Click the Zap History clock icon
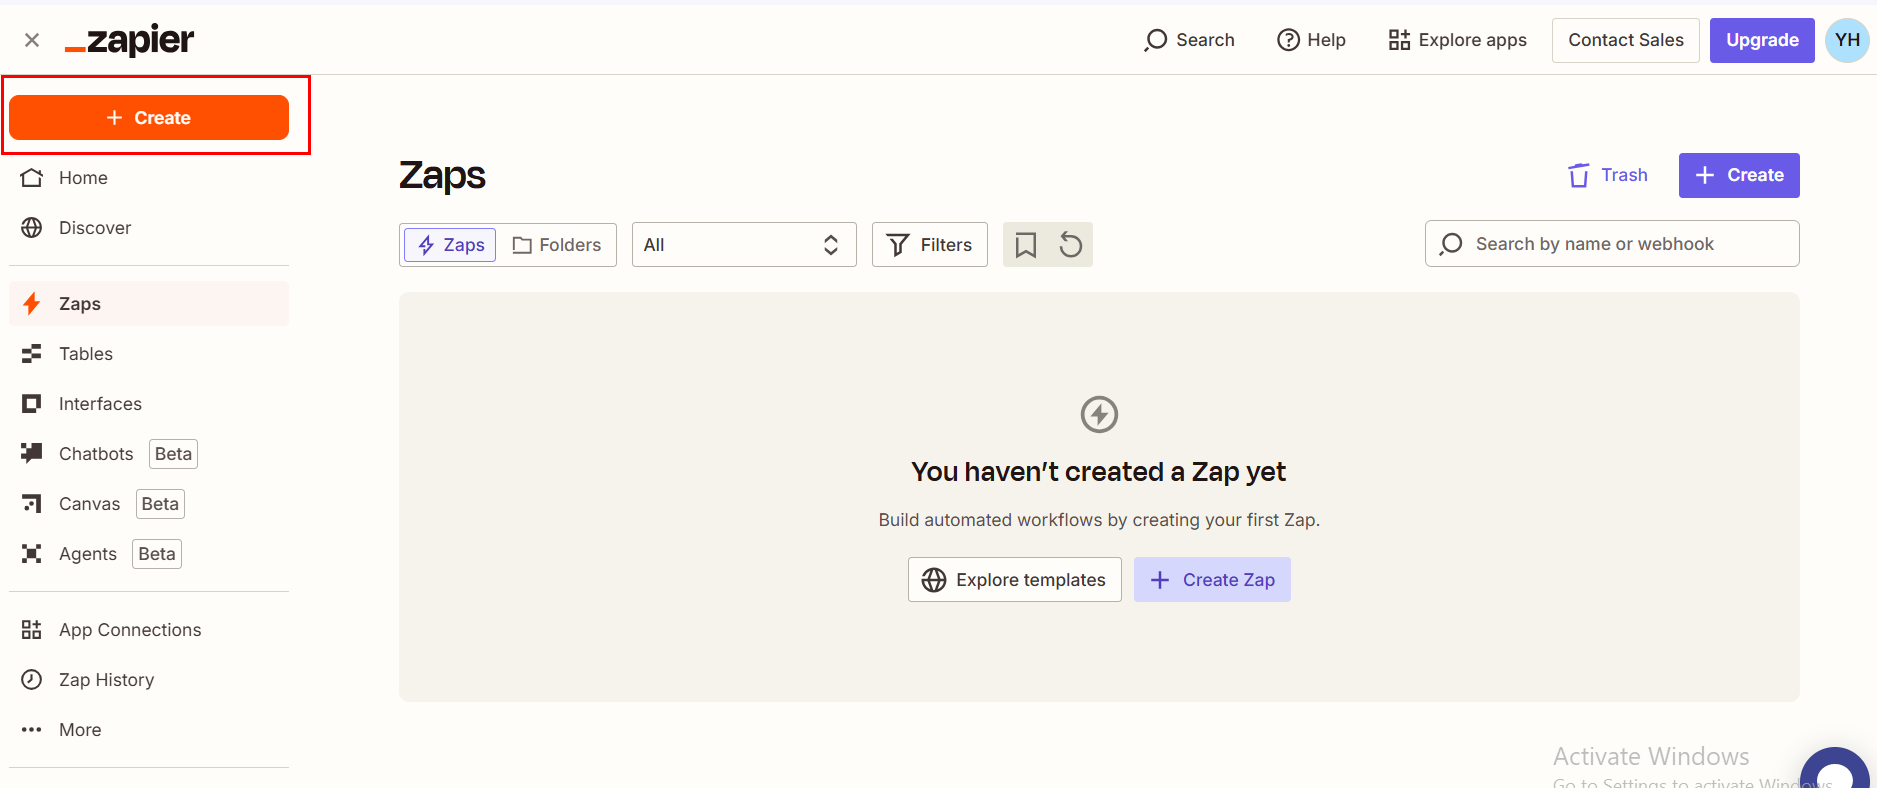This screenshot has height=788, width=1877. [x=32, y=680]
